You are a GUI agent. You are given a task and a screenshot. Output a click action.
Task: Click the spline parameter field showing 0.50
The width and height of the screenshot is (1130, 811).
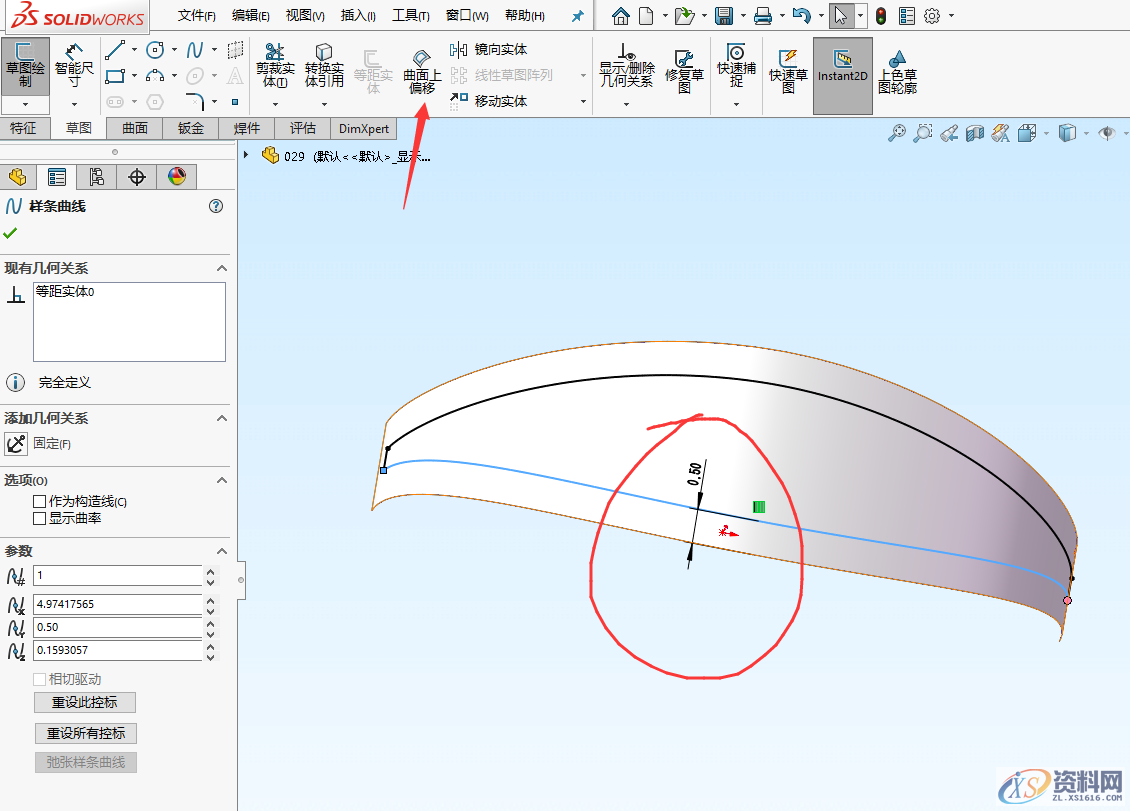[x=118, y=627]
